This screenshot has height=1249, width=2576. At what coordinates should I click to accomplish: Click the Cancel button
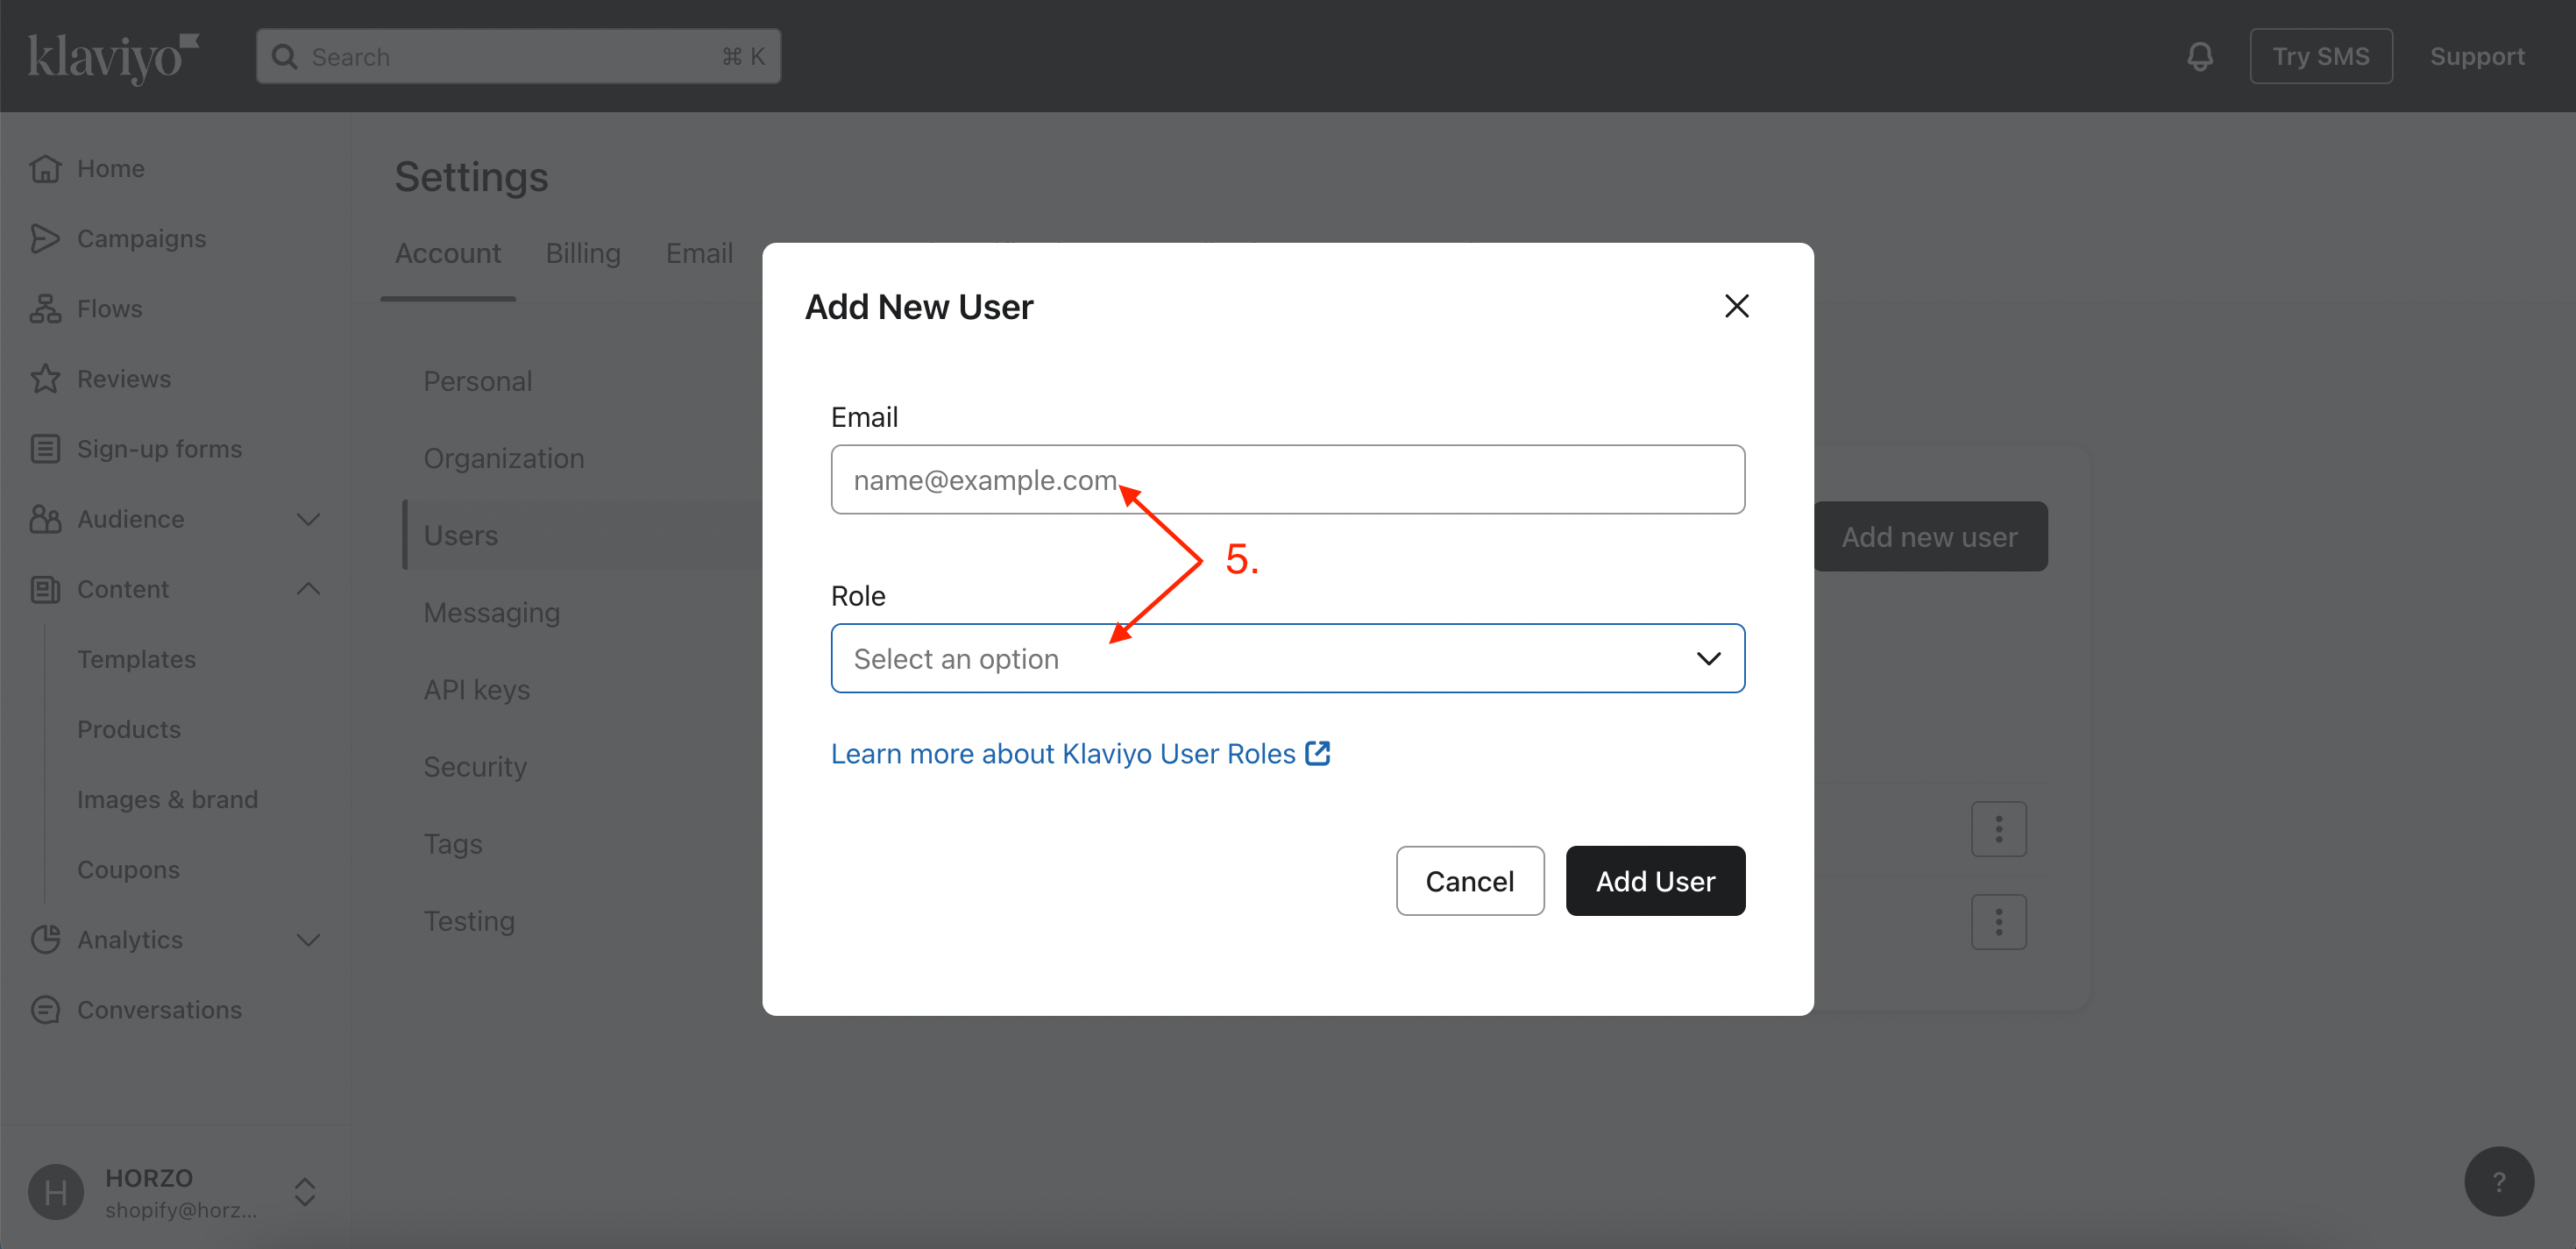tap(1469, 881)
